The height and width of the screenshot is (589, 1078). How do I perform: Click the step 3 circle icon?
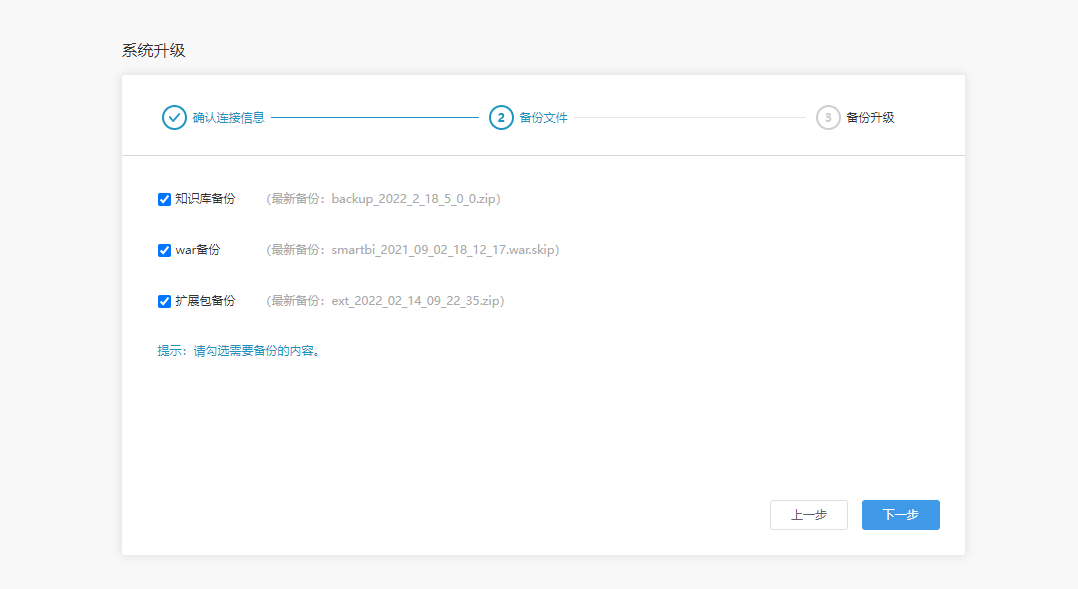pos(828,118)
